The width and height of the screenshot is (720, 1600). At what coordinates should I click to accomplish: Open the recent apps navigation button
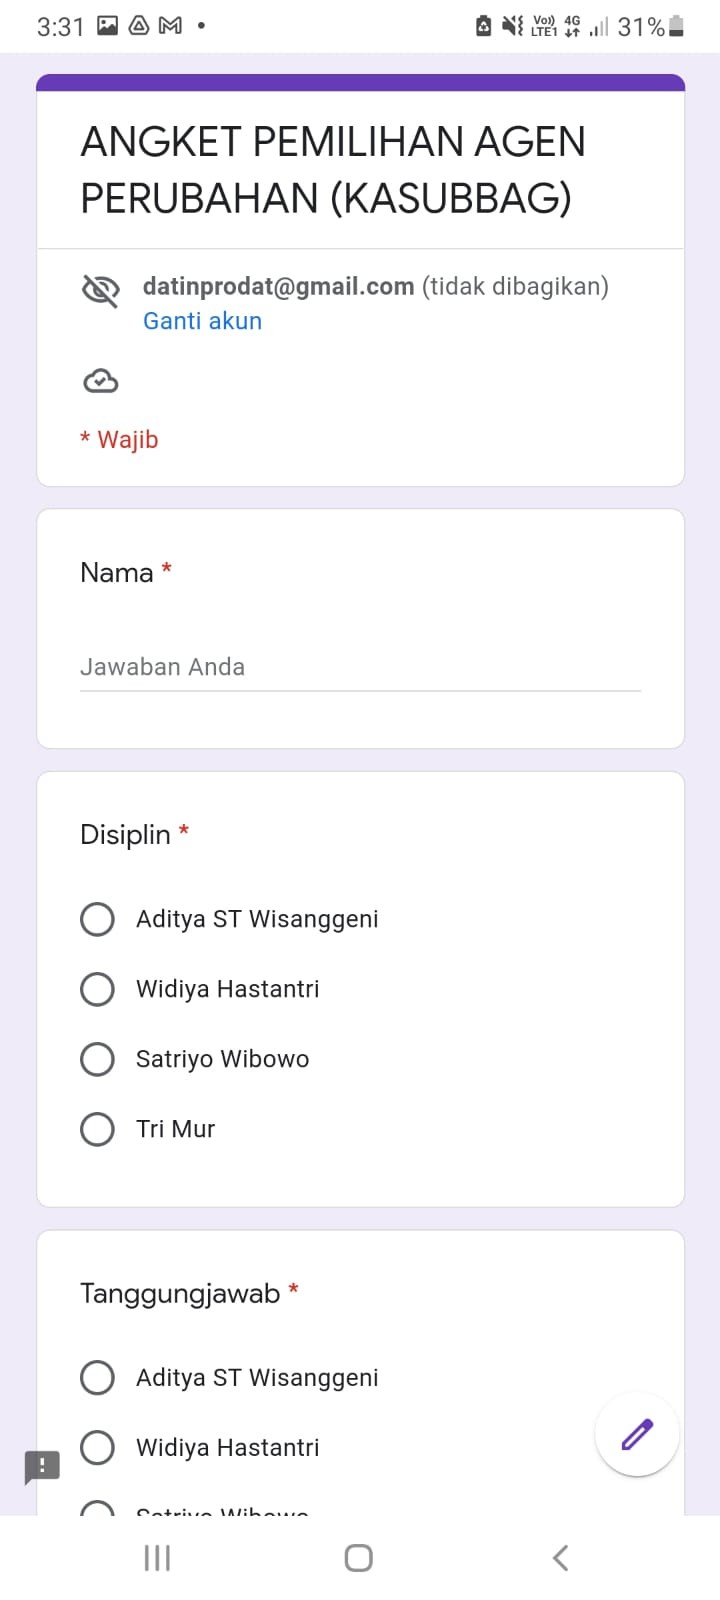(157, 1557)
